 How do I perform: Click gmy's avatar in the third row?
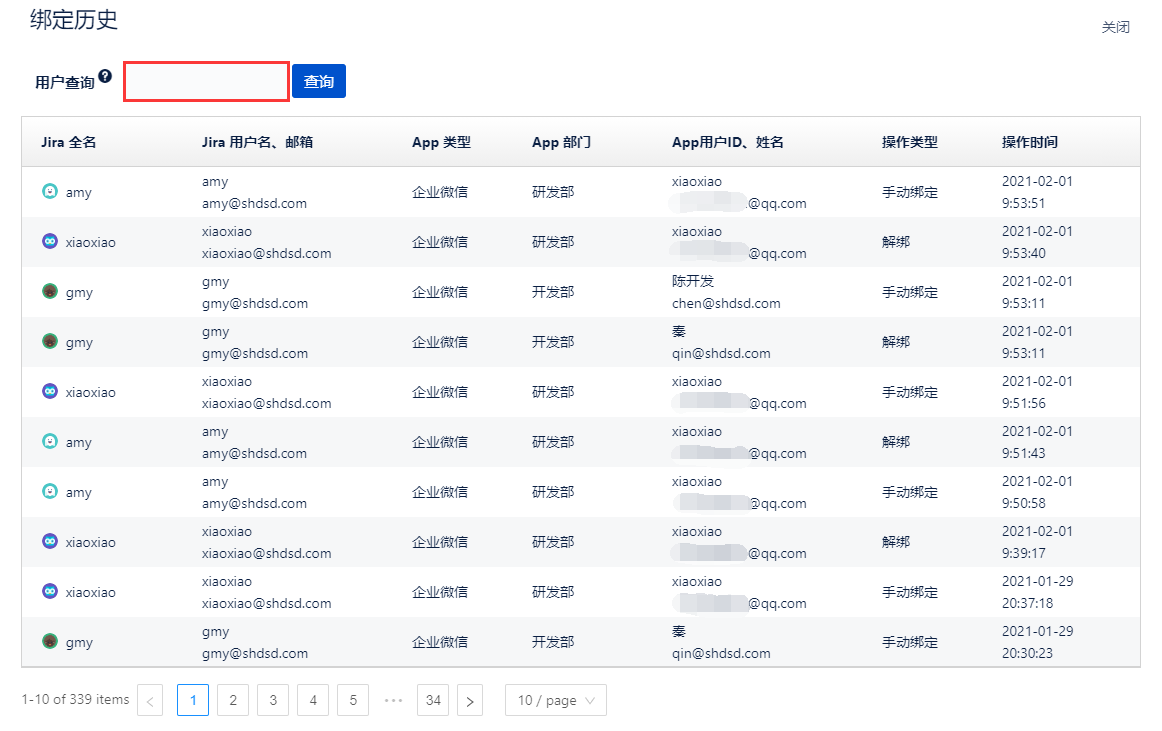50,292
